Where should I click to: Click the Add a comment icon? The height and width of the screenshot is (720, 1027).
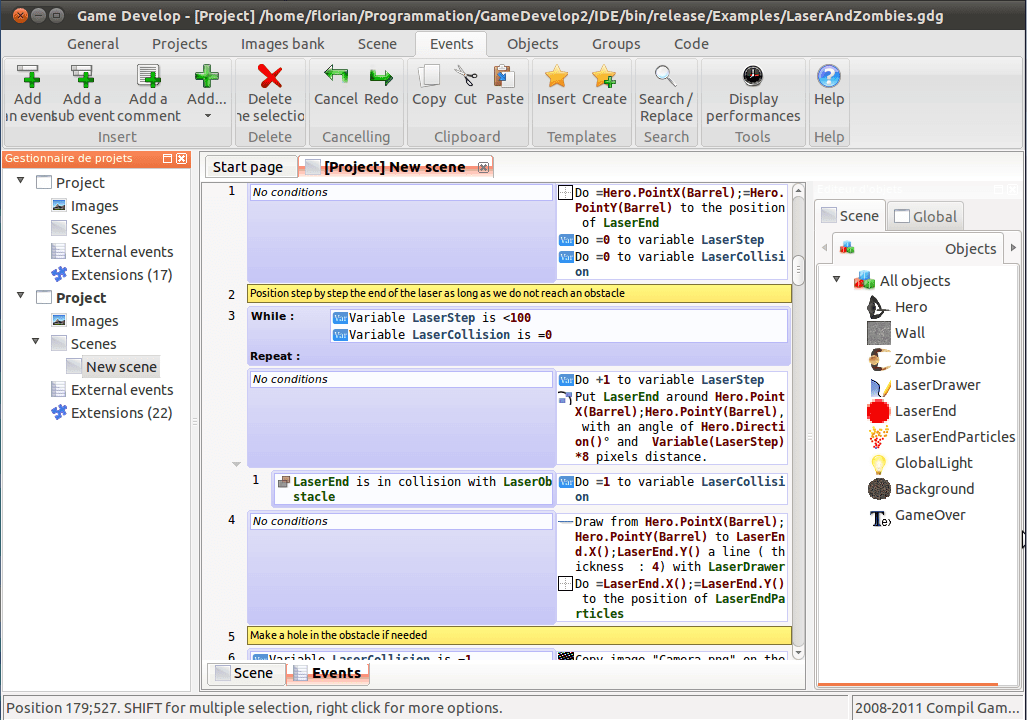pyautogui.click(x=147, y=78)
